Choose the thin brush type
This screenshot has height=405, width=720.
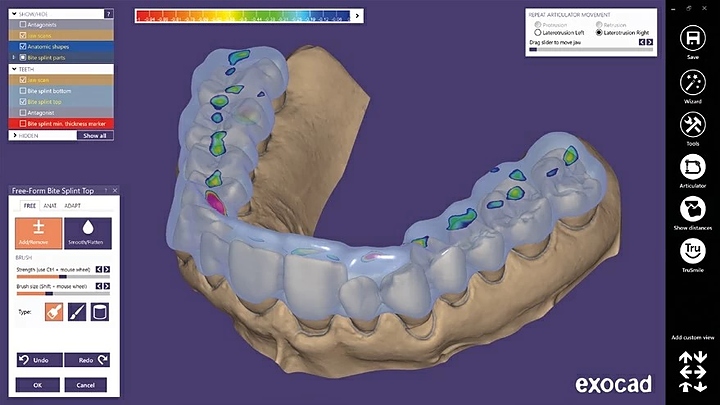click(77, 312)
